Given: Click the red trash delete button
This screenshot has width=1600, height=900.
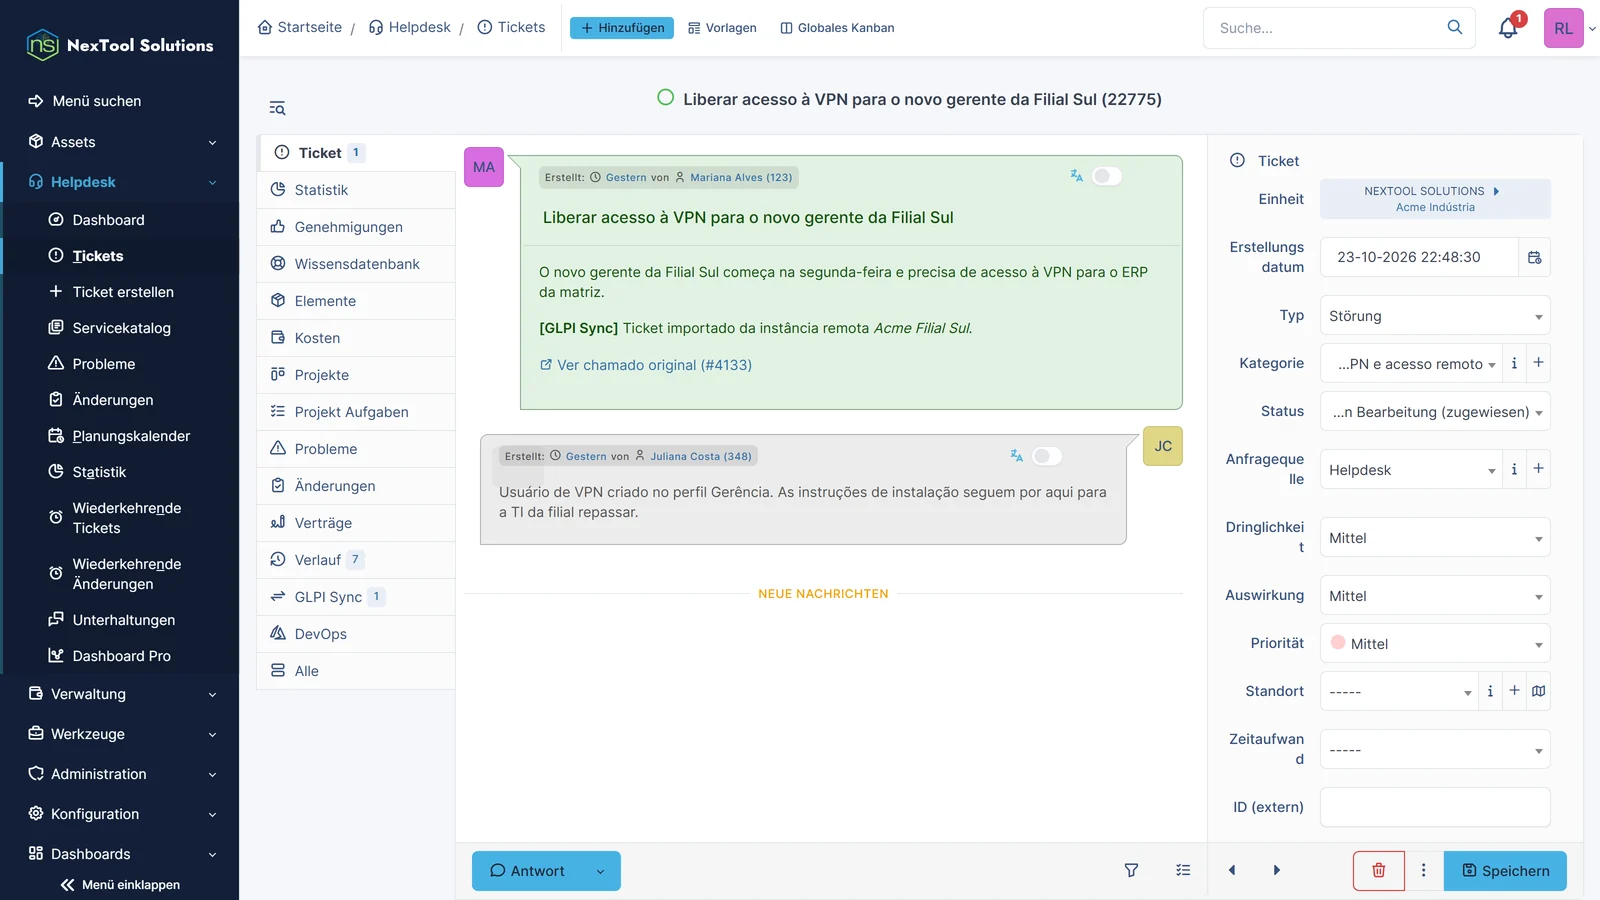Looking at the screenshot, I should 1379,871.
